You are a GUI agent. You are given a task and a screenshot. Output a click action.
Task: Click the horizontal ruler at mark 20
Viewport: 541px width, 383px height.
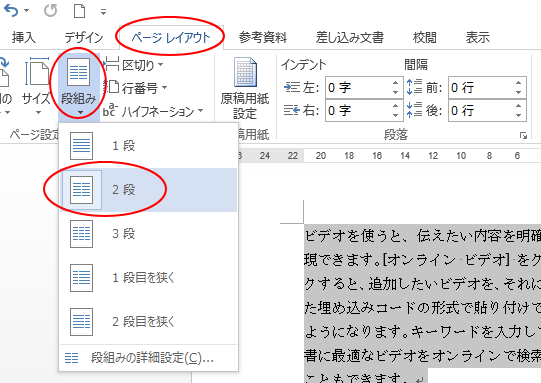pos(321,156)
